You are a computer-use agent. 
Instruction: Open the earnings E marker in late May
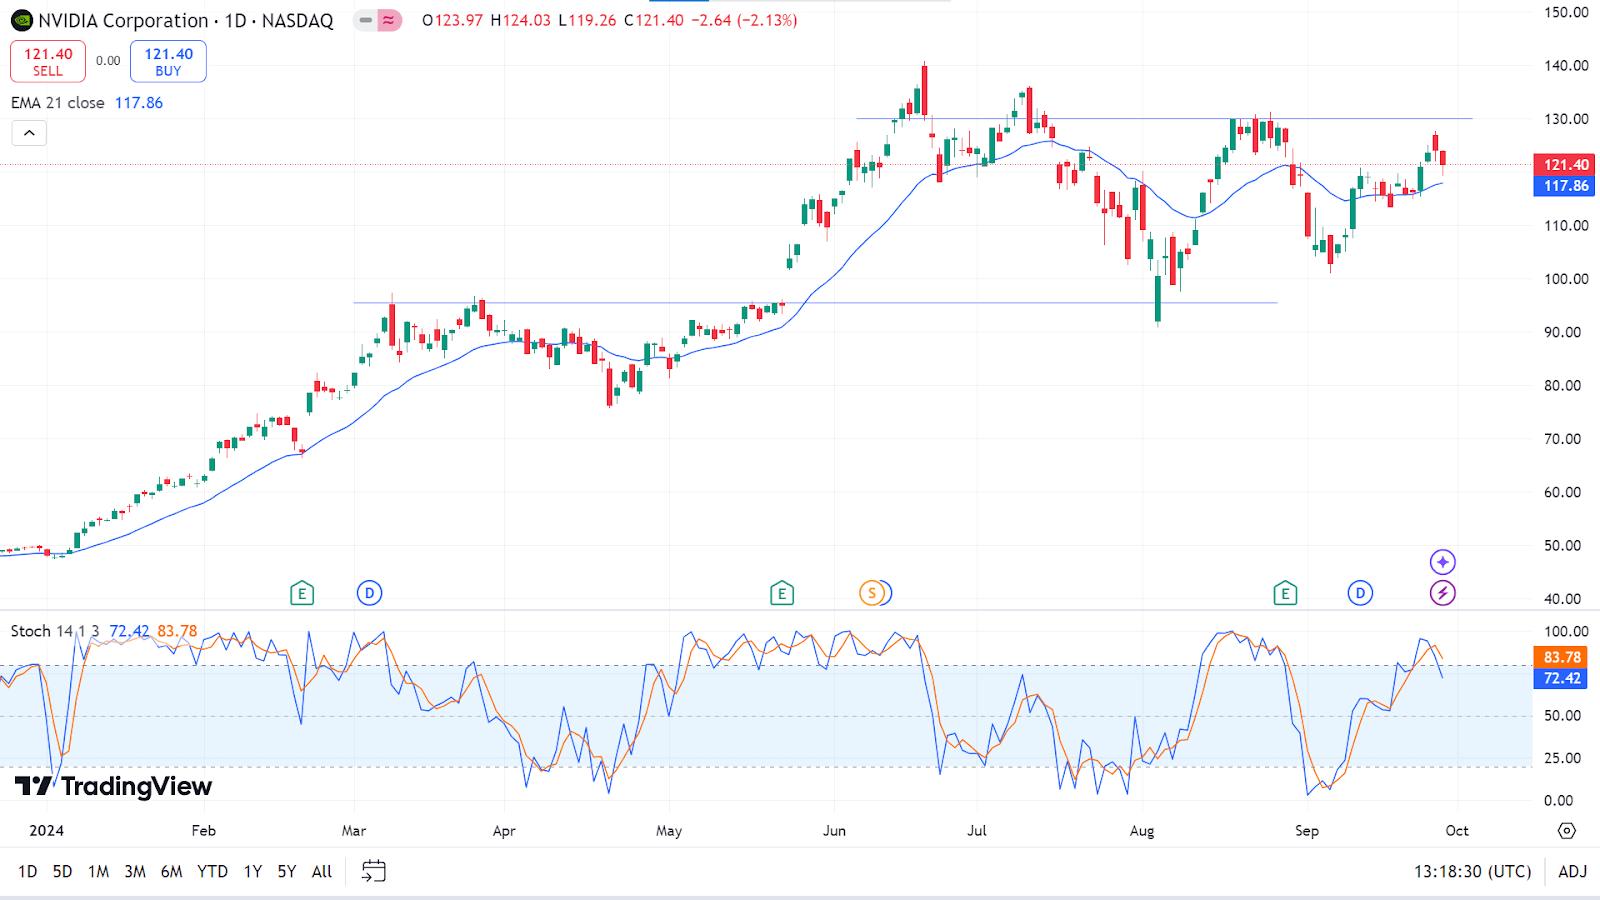point(782,594)
